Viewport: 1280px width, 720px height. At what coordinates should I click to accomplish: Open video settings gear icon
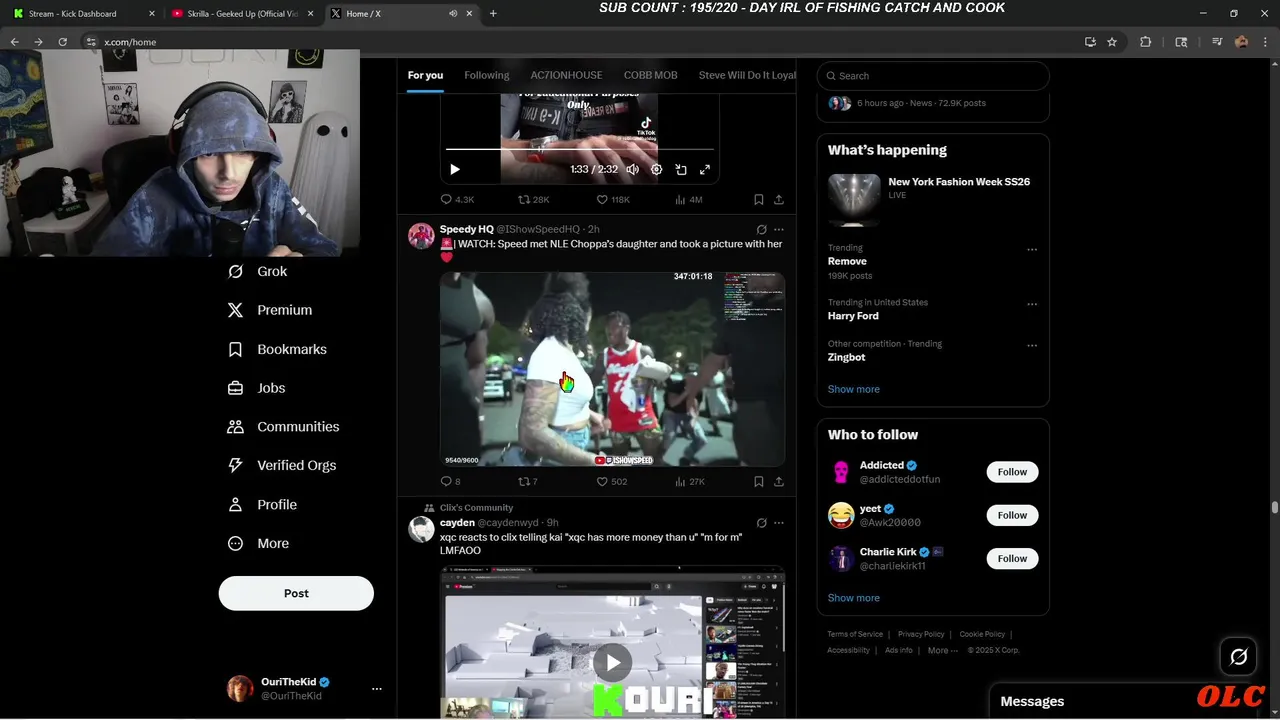pyautogui.click(x=656, y=170)
